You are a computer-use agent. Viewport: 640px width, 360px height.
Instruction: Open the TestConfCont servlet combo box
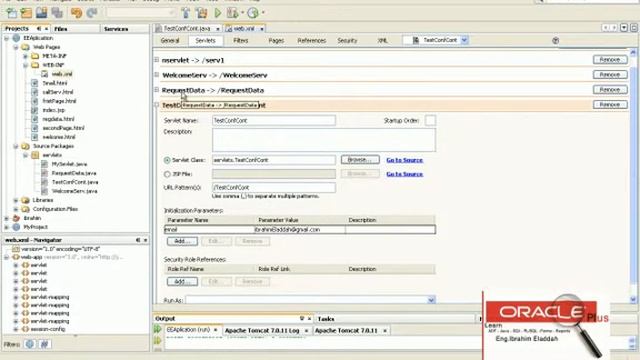pyautogui.click(x=464, y=40)
